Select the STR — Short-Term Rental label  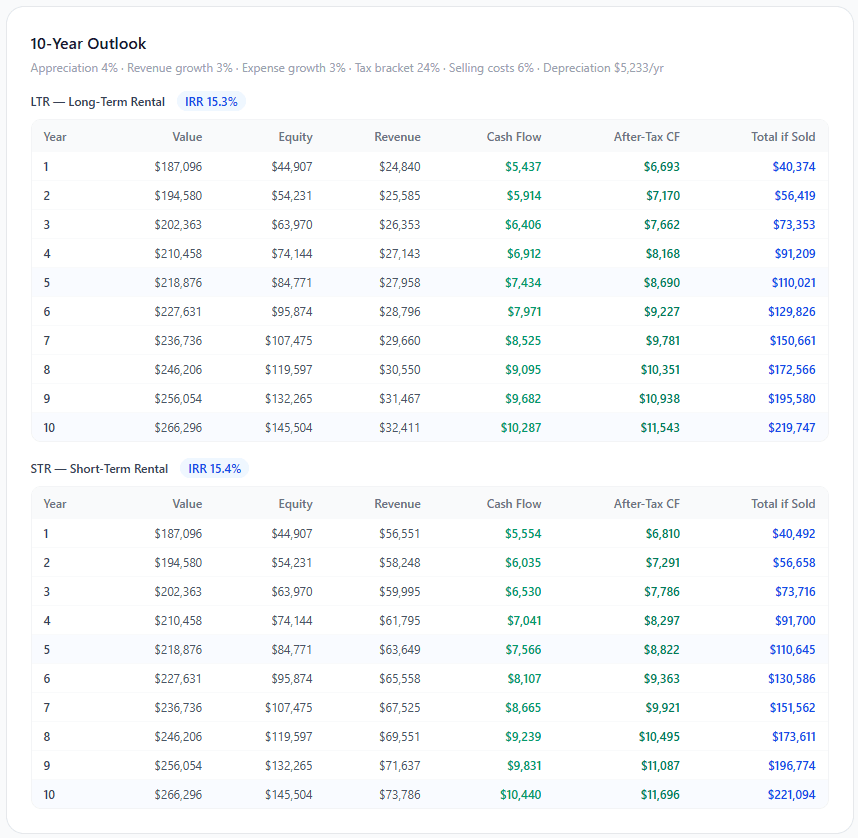click(x=100, y=469)
